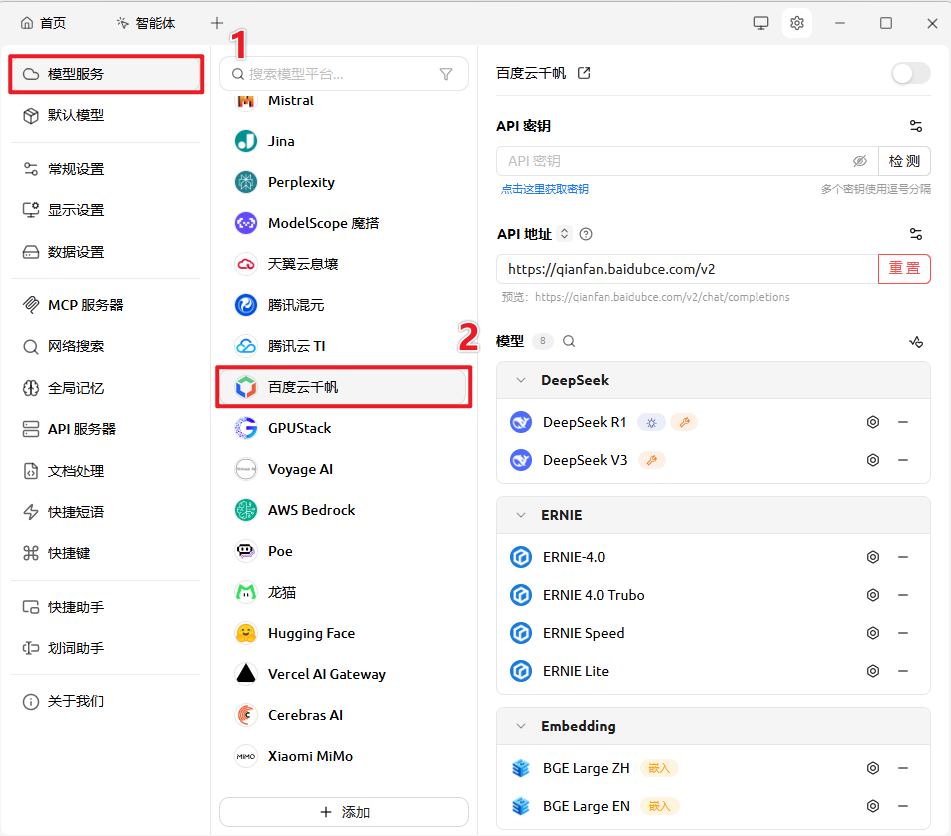
Task: Collapse the Embedding model group
Action: [x=520, y=726]
